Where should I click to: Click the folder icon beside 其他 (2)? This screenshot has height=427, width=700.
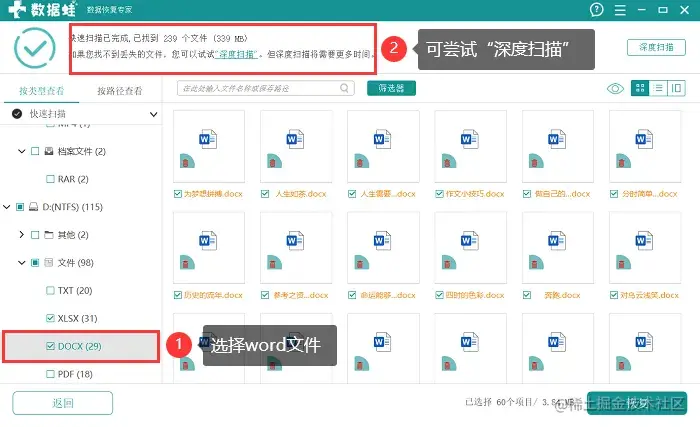(49, 234)
